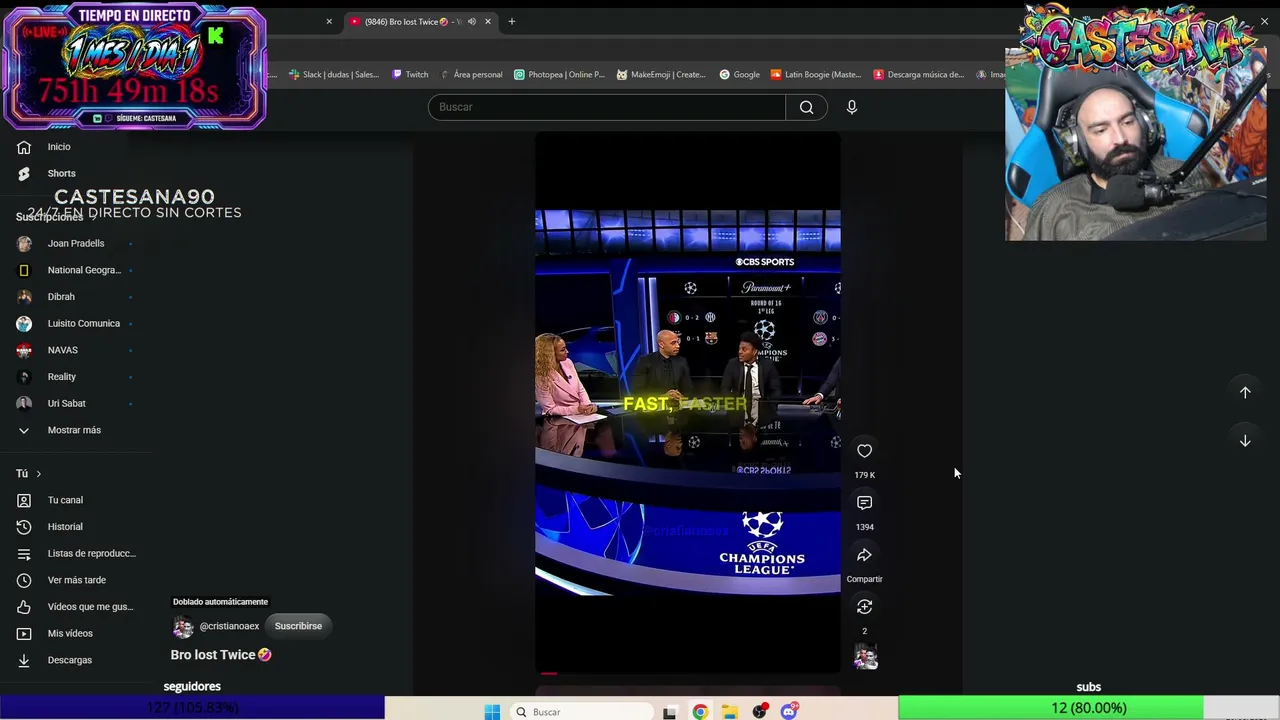Open the Twitch bookmark

[410, 75]
